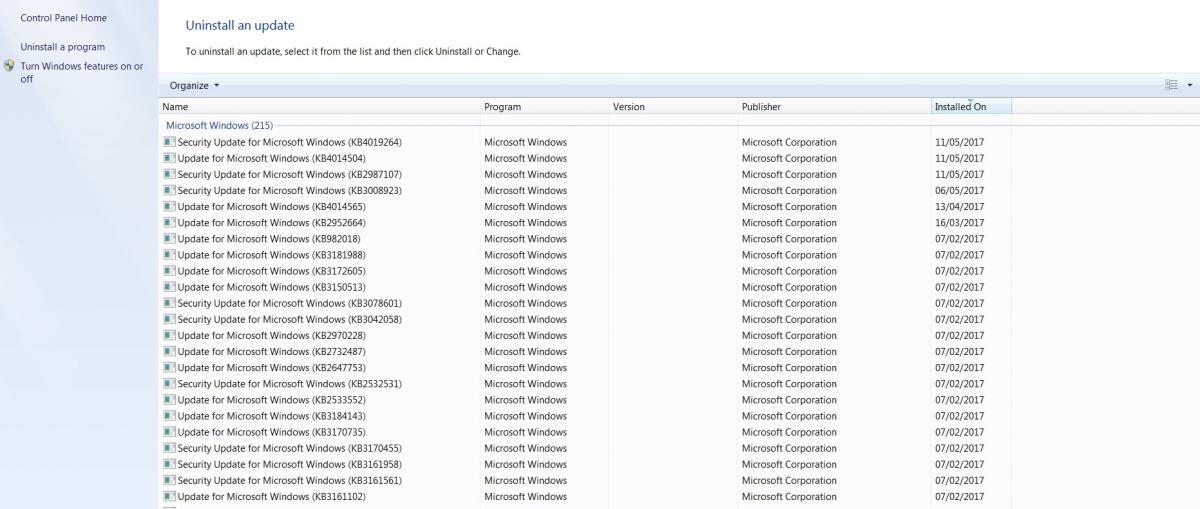Click the icon beside Update KB4014504
The height and width of the screenshot is (509, 1200).
point(169,158)
